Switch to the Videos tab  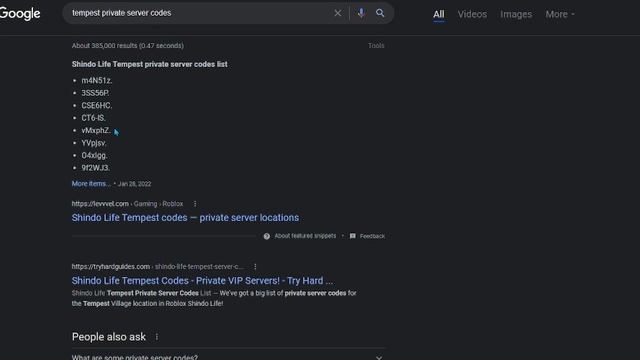click(472, 14)
